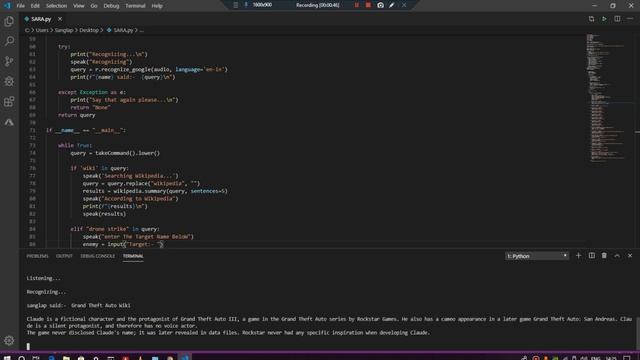Open changes compare icon in editor toolbar

click(591, 19)
